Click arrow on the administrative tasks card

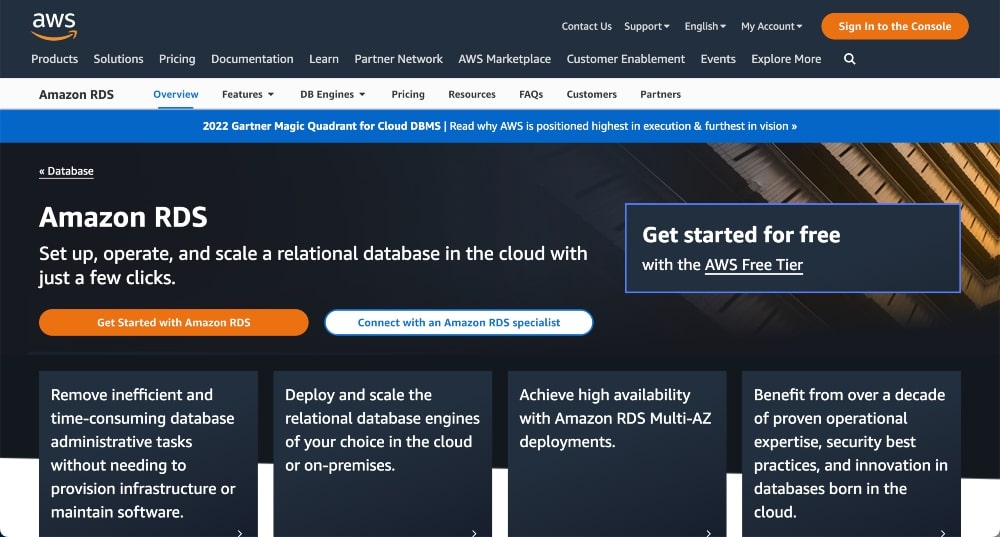[x=240, y=533]
